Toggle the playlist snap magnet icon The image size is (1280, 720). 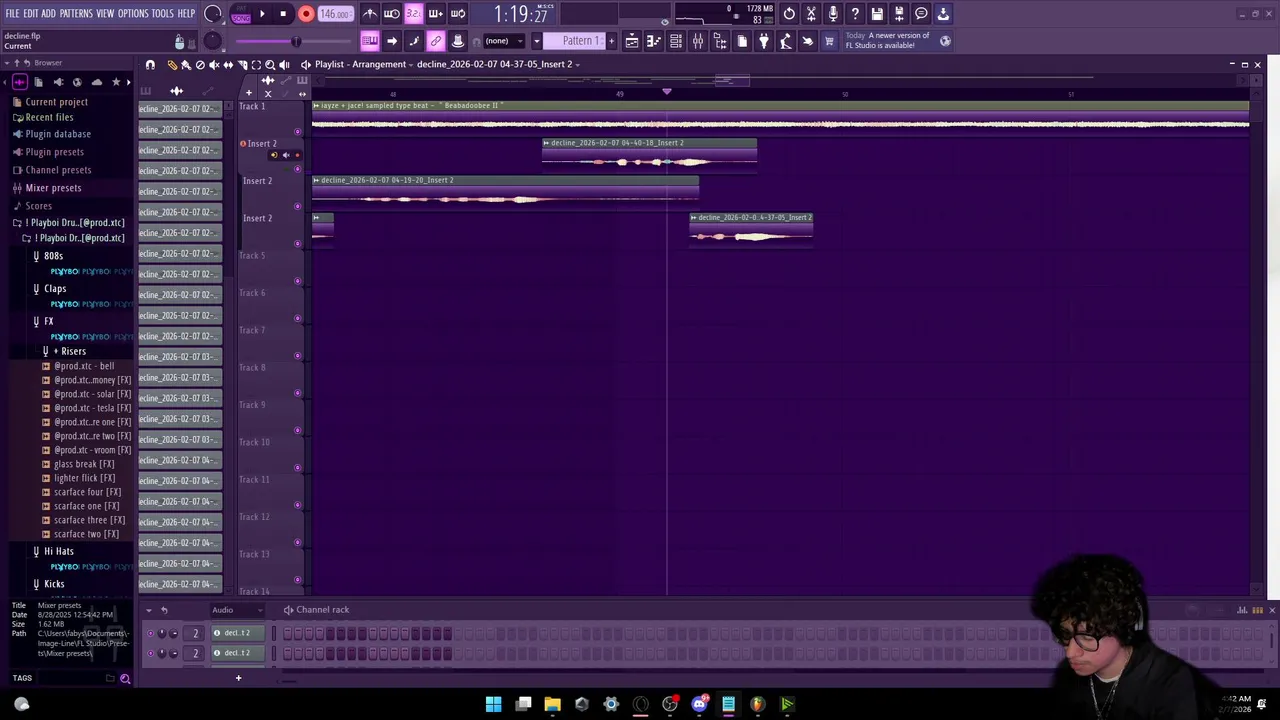[x=150, y=65]
